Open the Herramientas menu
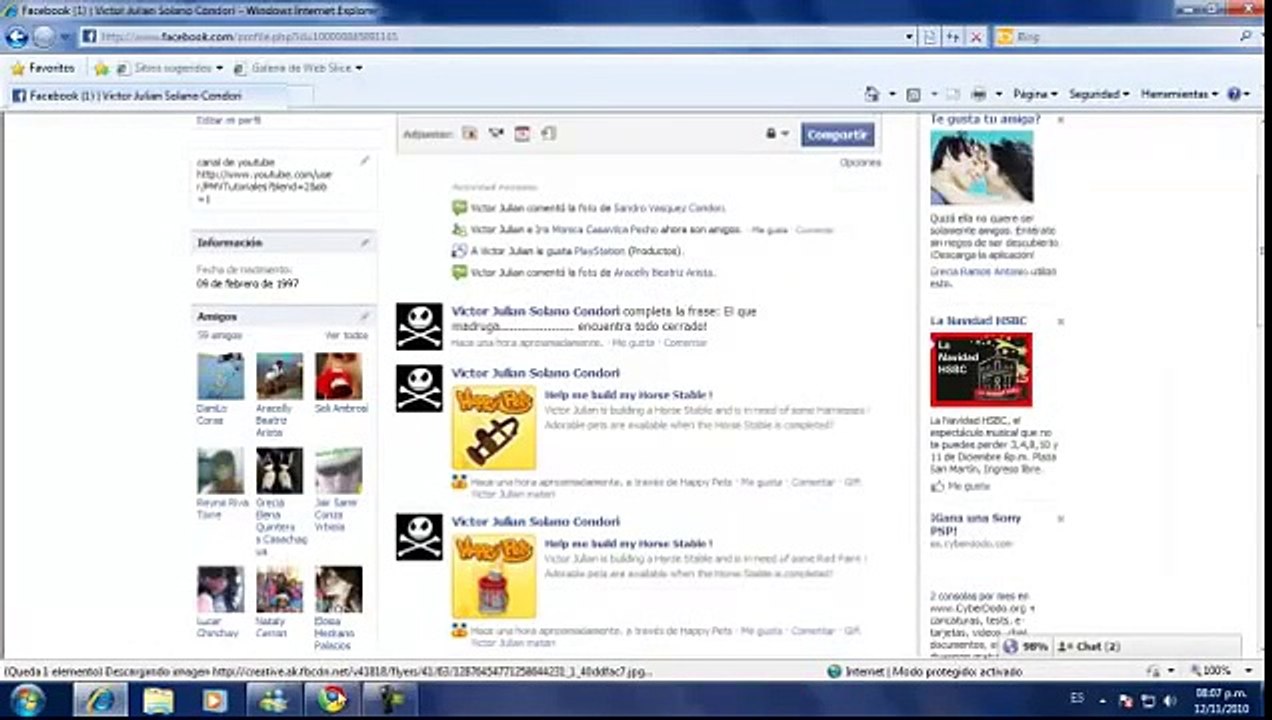 [x=1180, y=94]
